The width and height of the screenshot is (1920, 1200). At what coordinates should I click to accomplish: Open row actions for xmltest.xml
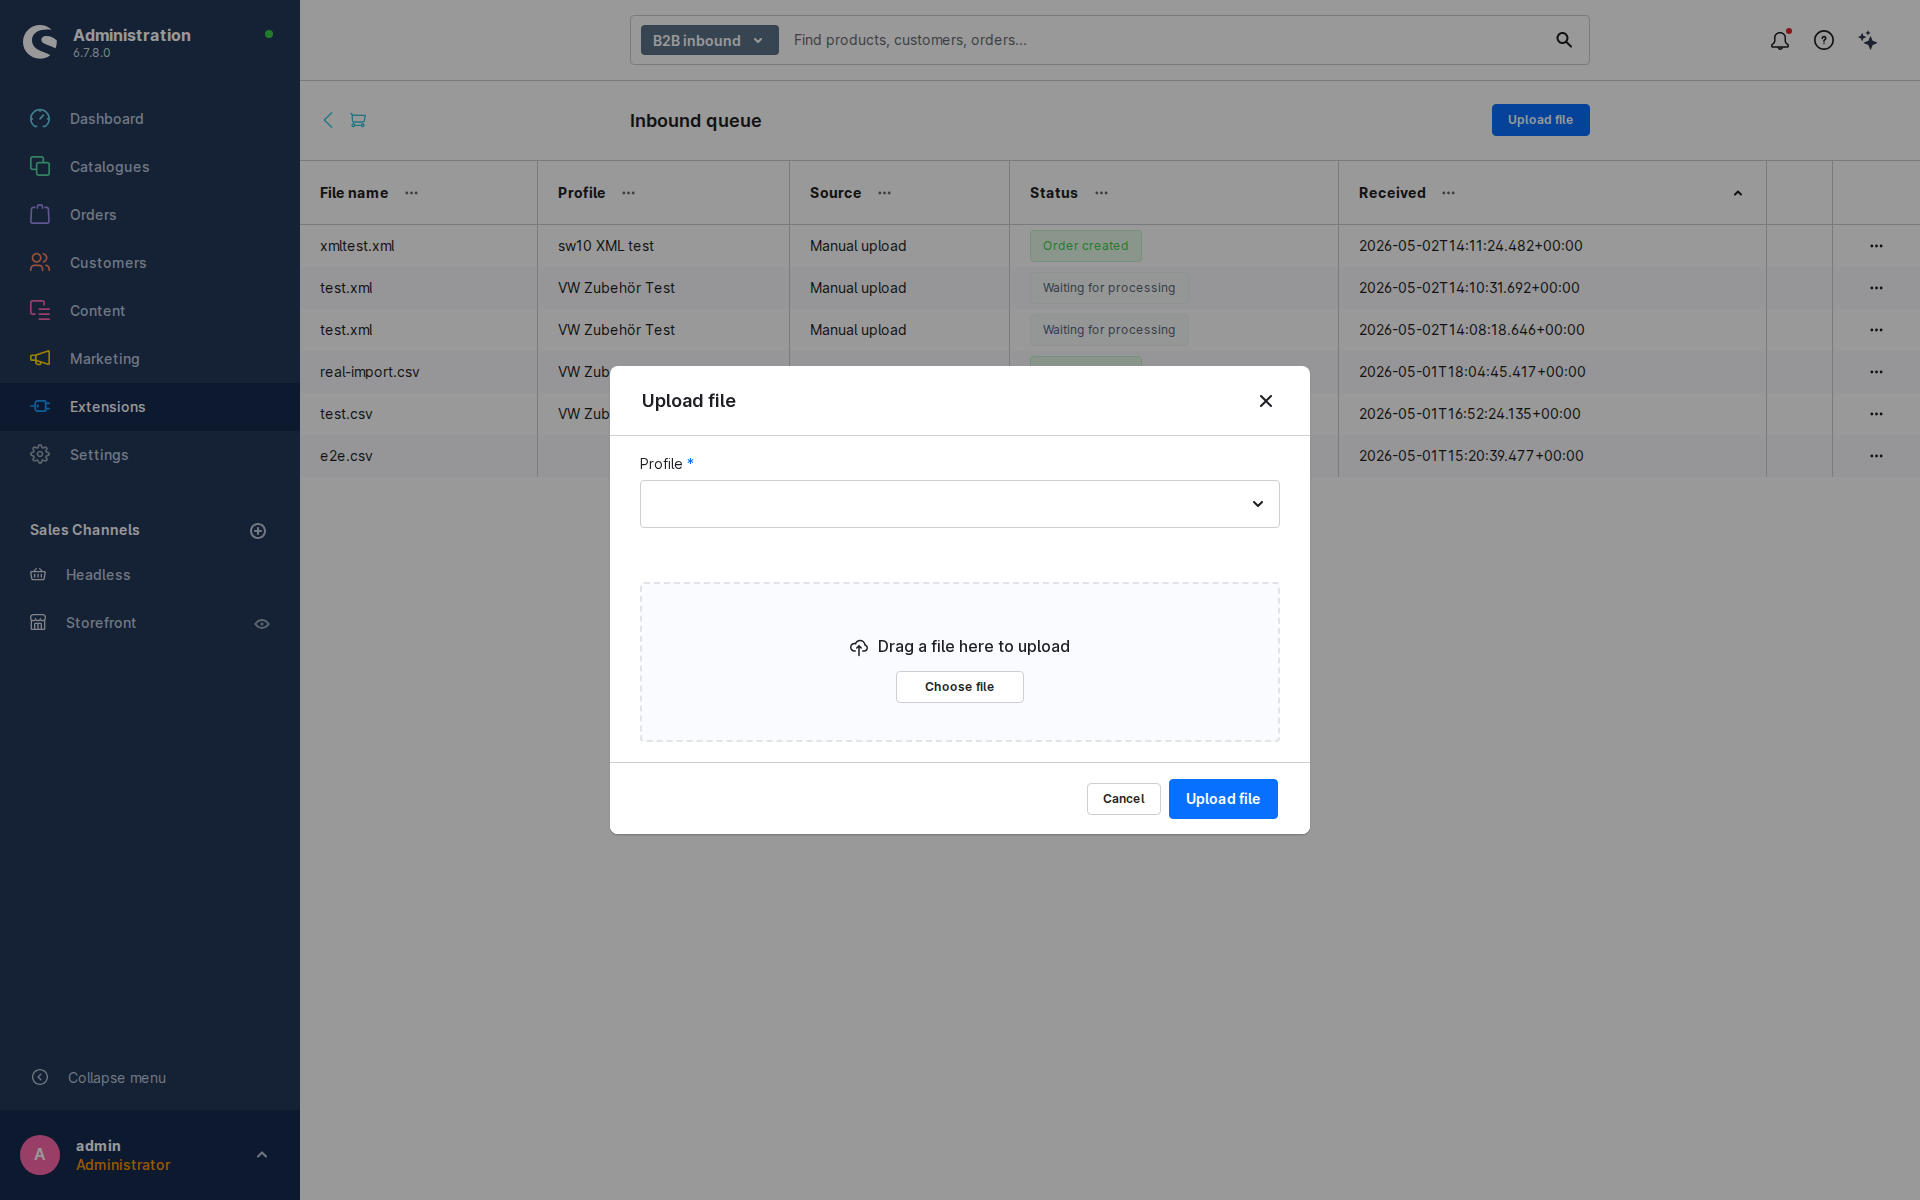coord(1876,246)
